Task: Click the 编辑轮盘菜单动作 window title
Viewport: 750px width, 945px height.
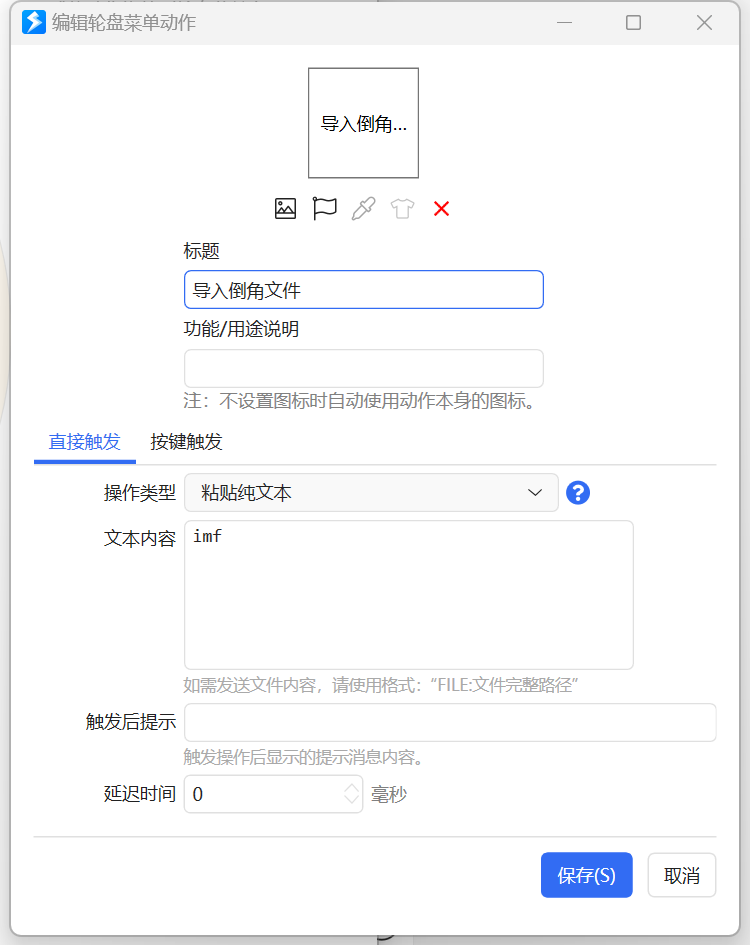Action: [x=124, y=22]
